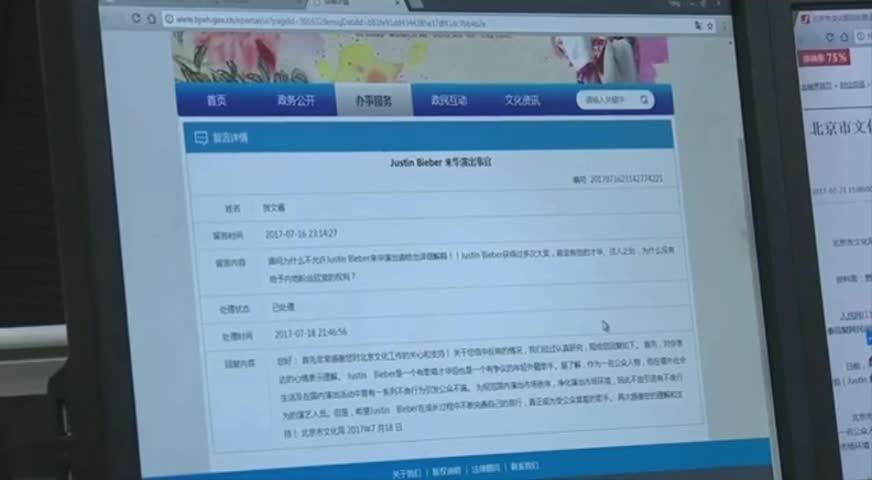
Task: Select the 北京市文化 heading in right window
Action: 841,128
